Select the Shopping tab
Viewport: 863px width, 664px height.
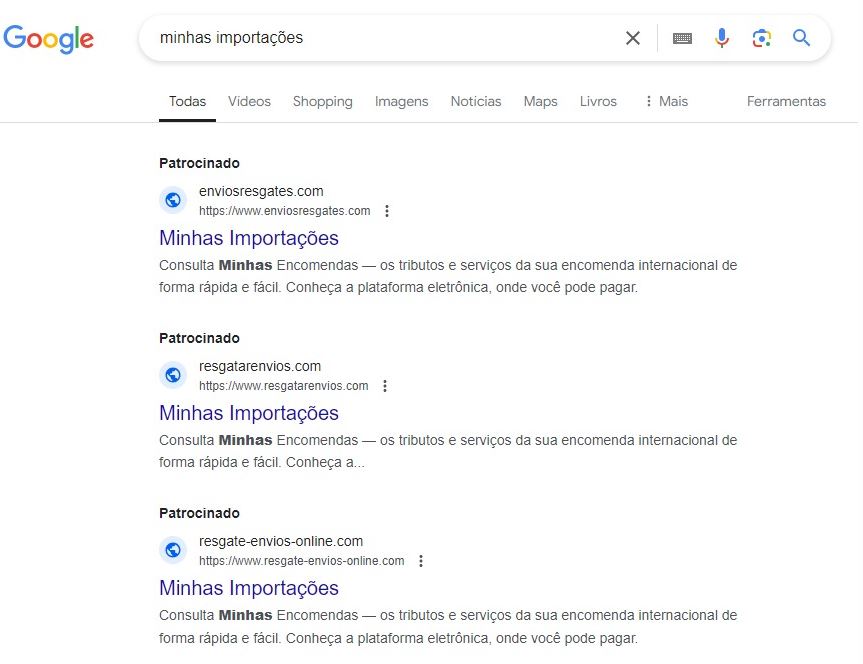click(322, 101)
